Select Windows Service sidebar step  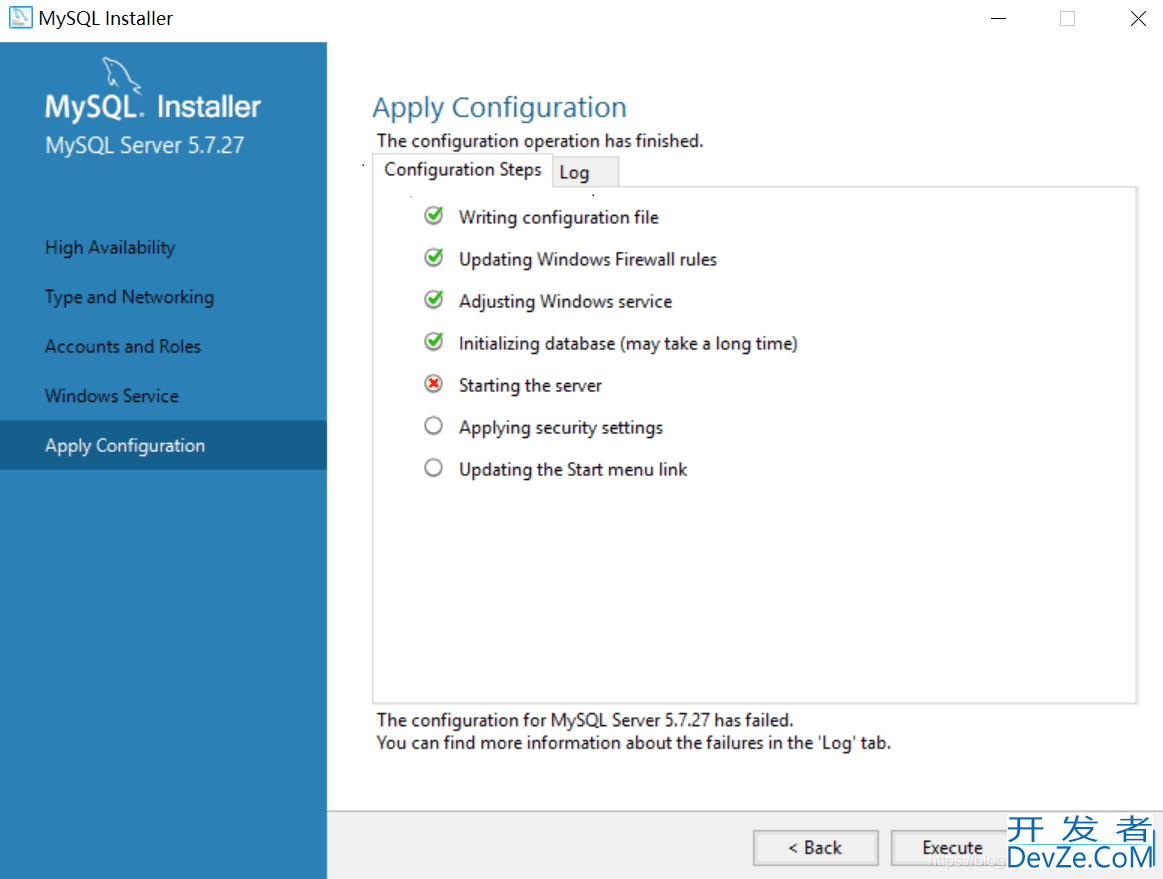point(112,396)
